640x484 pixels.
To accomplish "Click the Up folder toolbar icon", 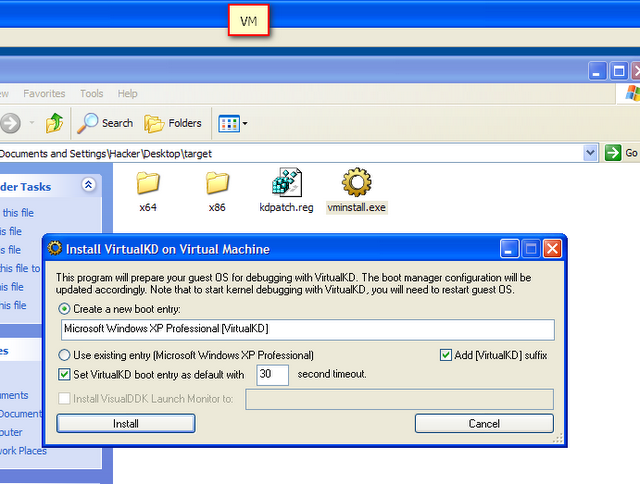I will click(x=54, y=123).
